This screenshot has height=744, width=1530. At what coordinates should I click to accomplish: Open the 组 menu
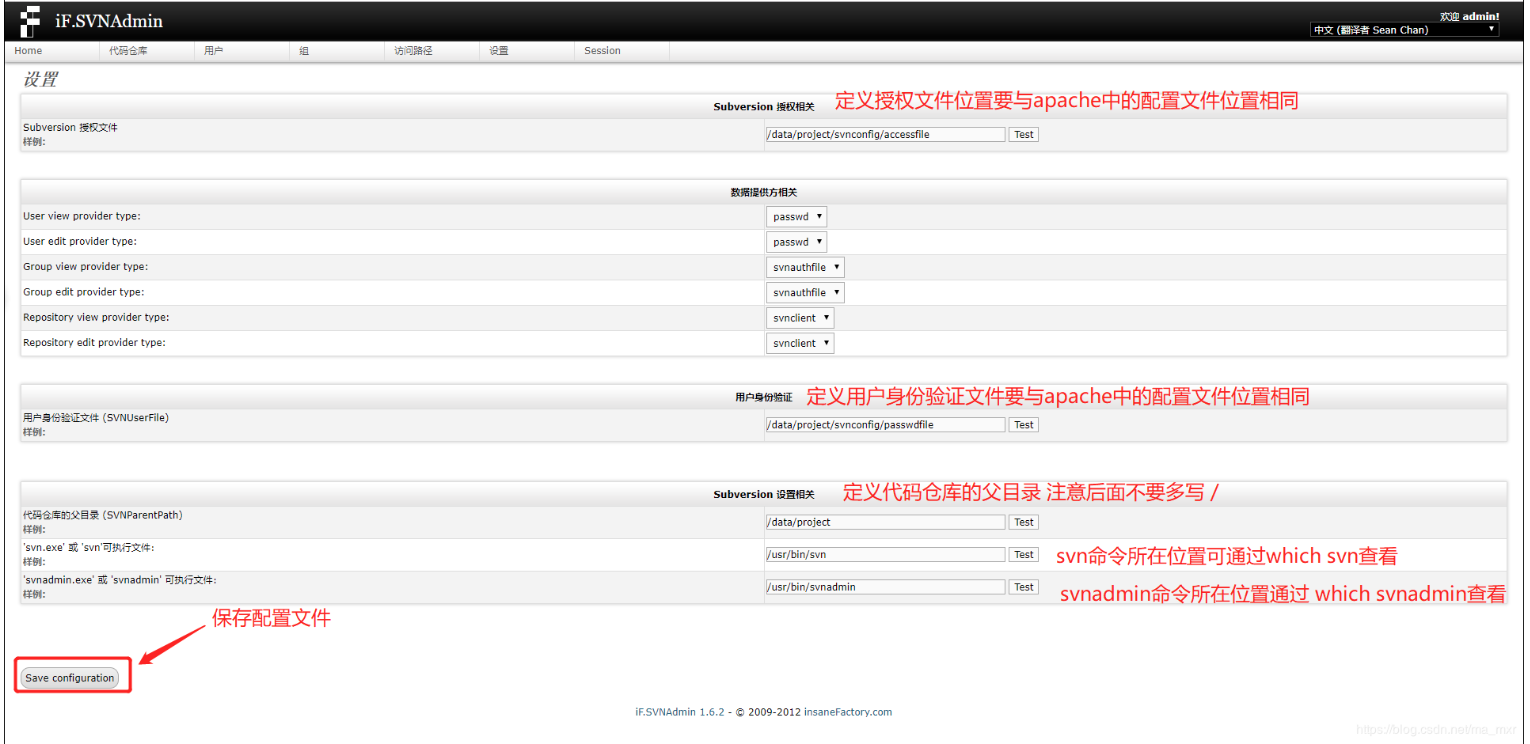tap(303, 50)
